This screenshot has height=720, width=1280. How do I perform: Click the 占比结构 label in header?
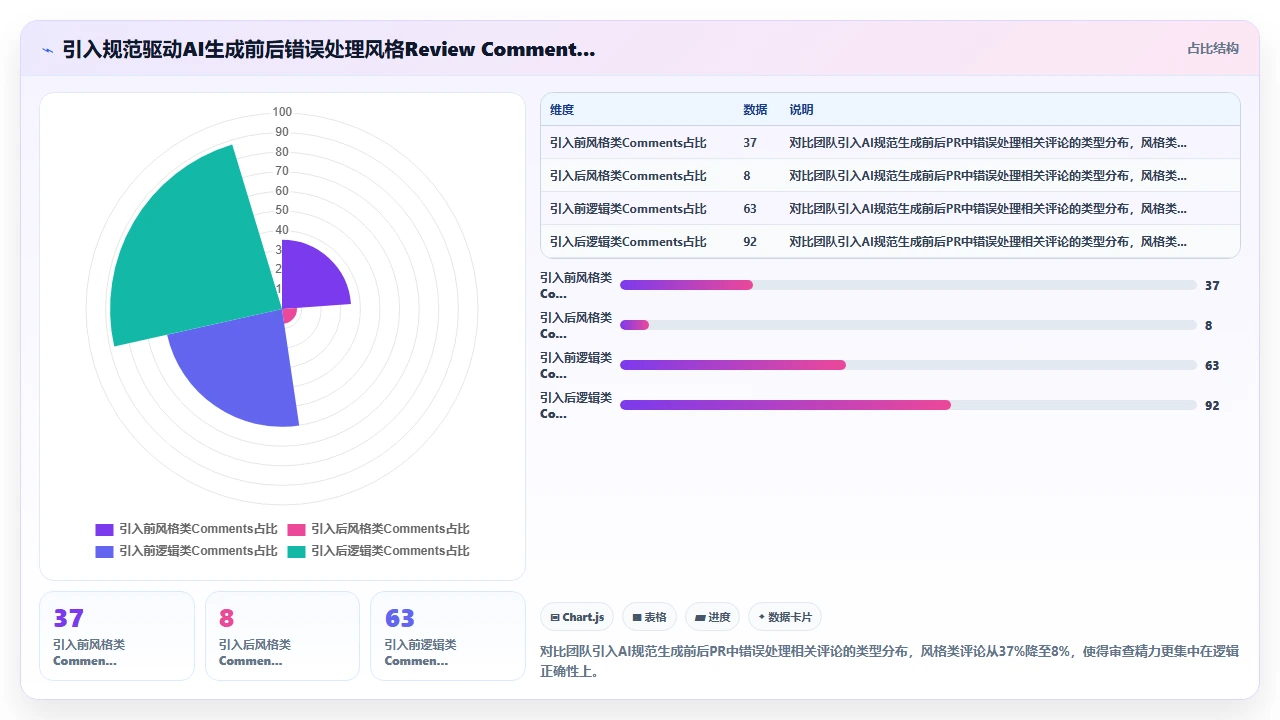[x=1213, y=48]
